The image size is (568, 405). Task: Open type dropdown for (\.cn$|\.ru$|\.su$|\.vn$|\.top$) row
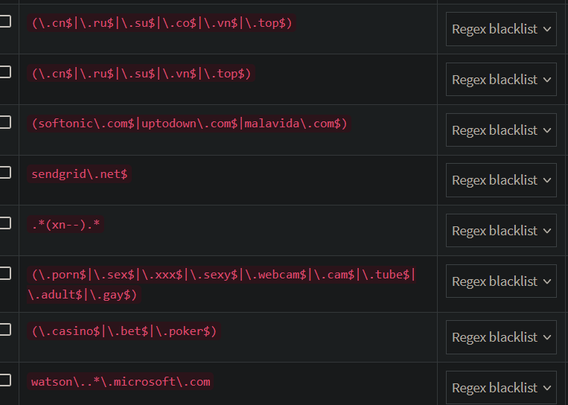(x=501, y=79)
